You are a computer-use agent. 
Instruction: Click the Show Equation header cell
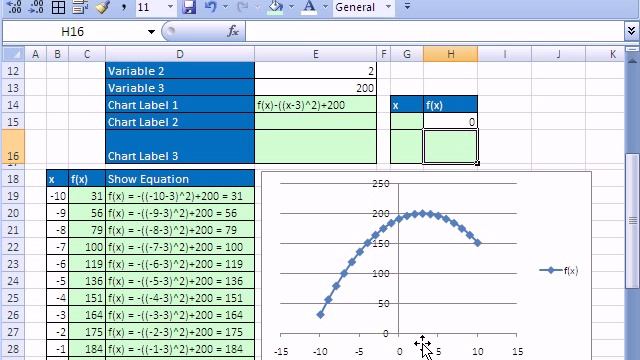pyautogui.click(x=180, y=179)
